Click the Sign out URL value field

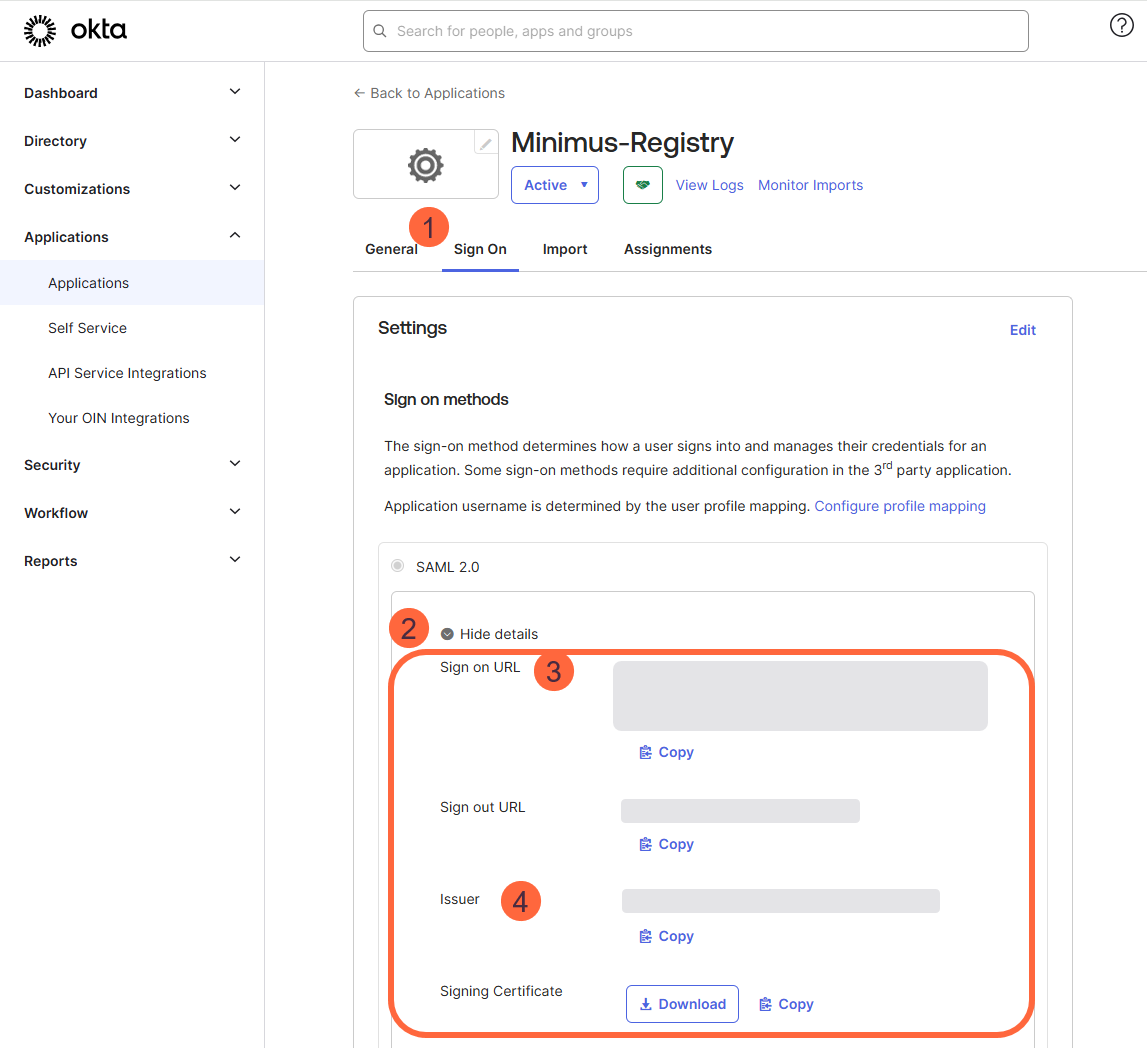(740, 811)
